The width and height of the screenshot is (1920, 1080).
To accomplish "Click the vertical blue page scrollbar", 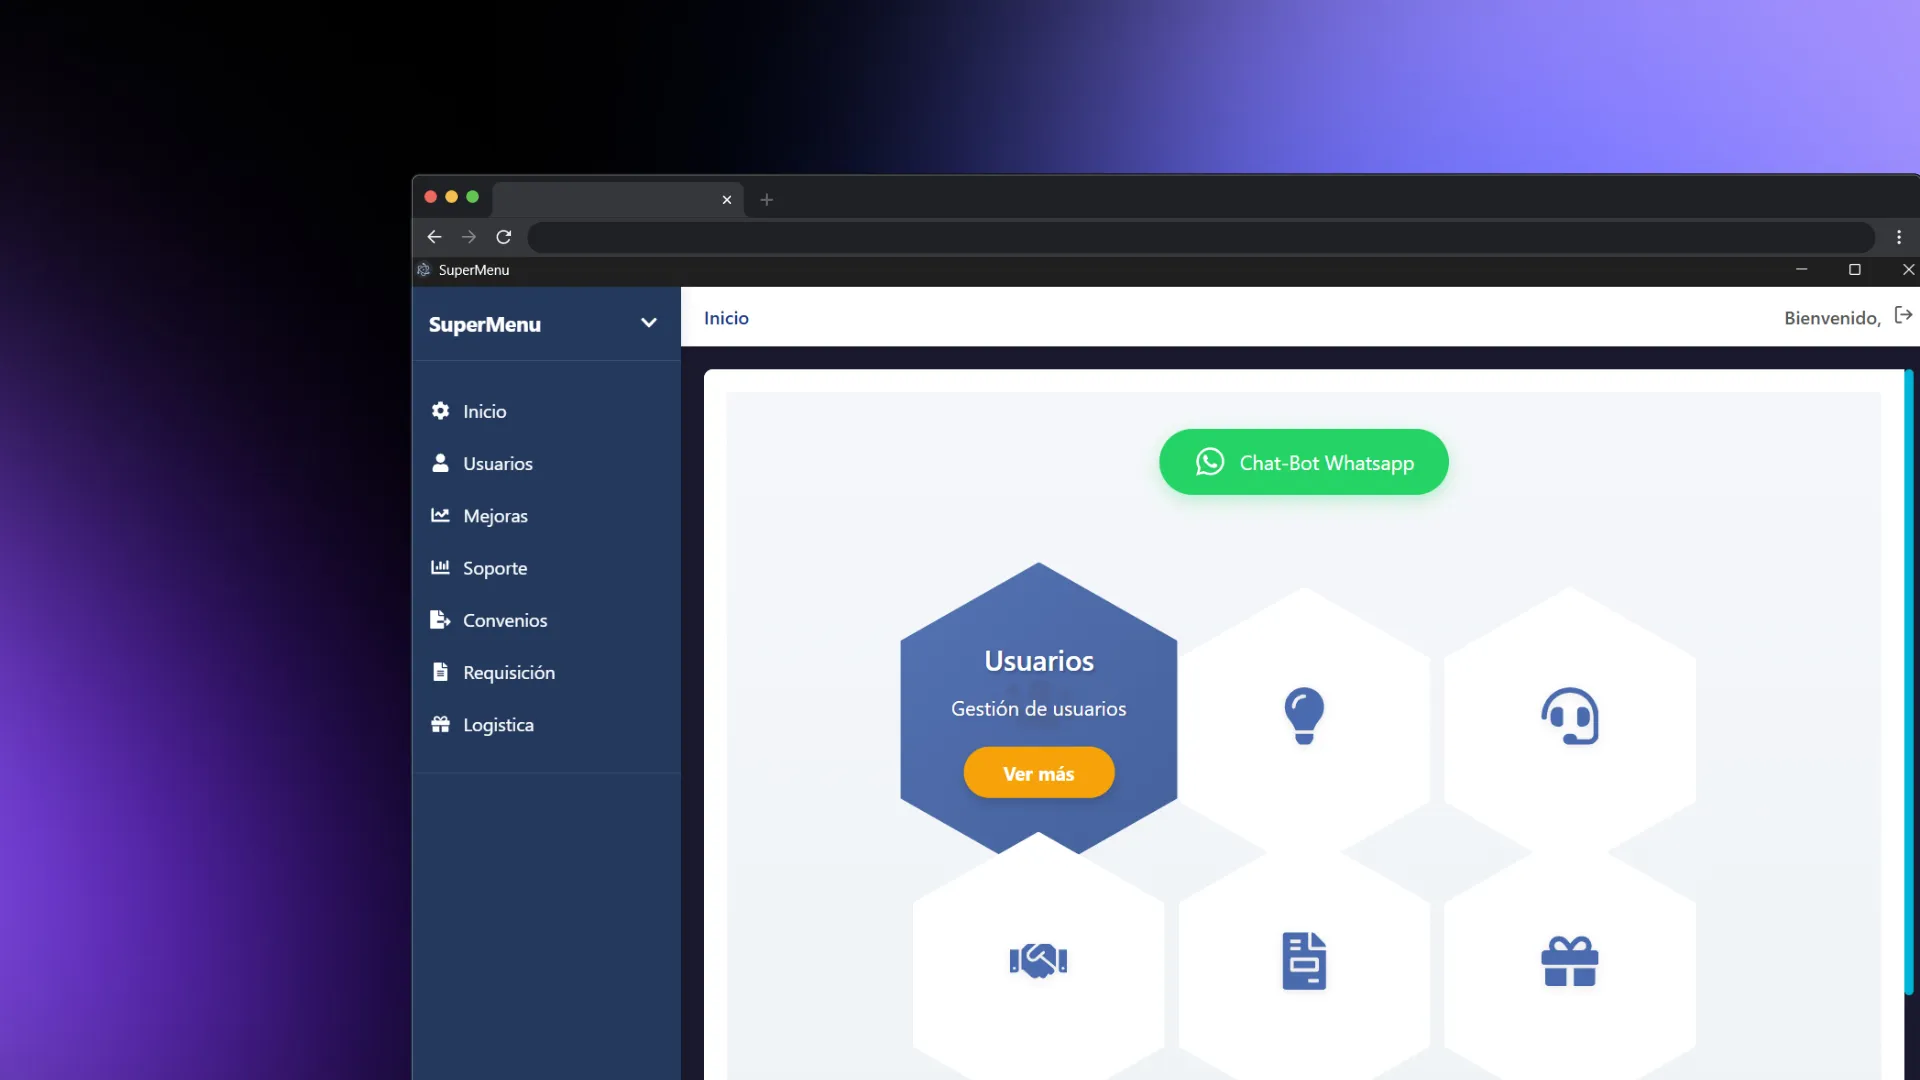I will [x=1908, y=680].
